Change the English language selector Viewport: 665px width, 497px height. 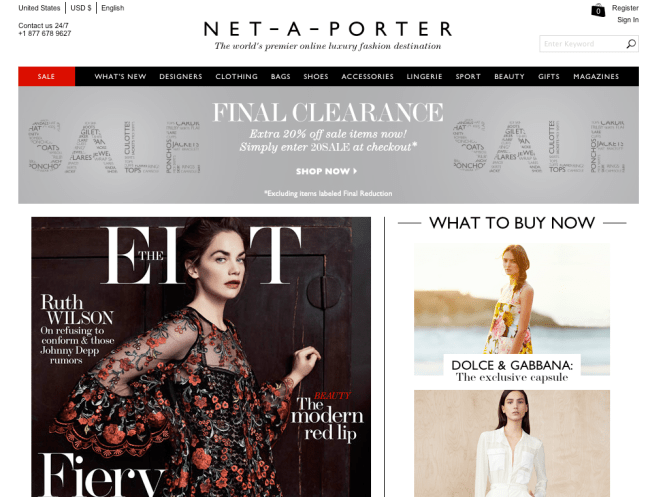112,8
